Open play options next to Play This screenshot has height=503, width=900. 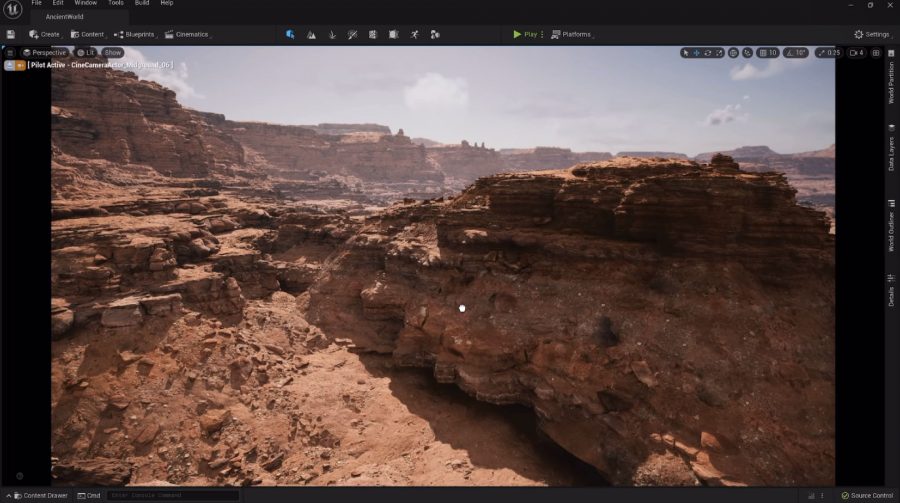point(542,34)
